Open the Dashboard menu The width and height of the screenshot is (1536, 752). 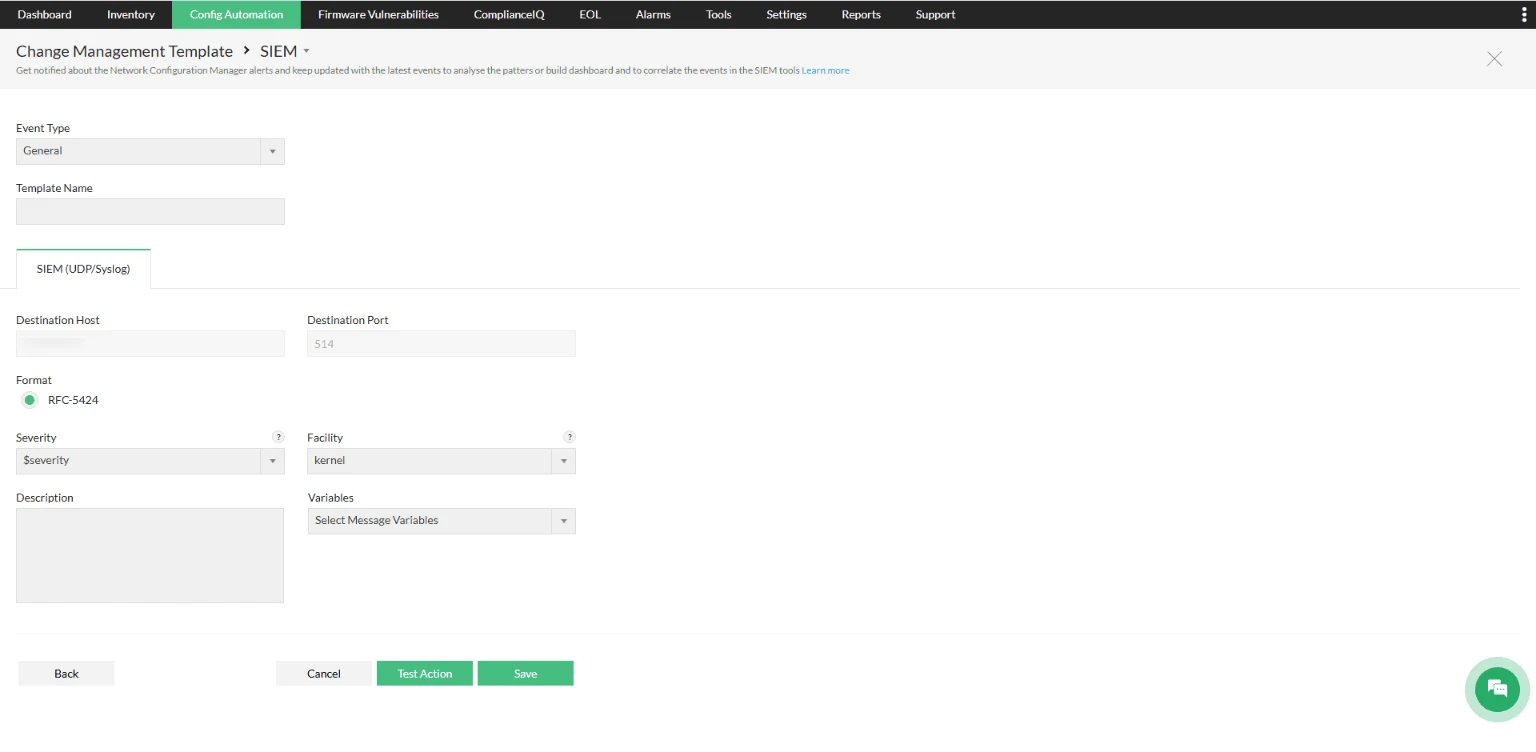coord(45,14)
